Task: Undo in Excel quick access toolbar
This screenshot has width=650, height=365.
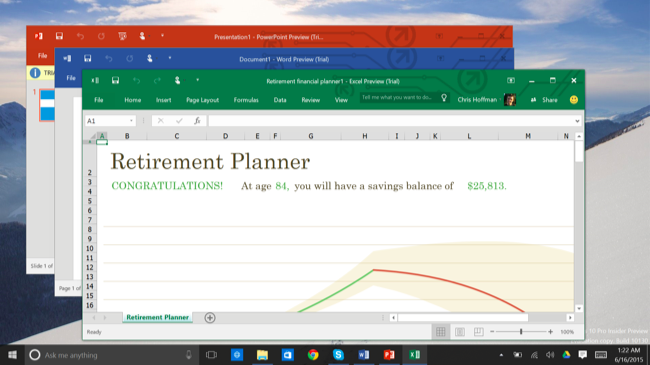Action: pyautogui.click(x=136, y=81)
